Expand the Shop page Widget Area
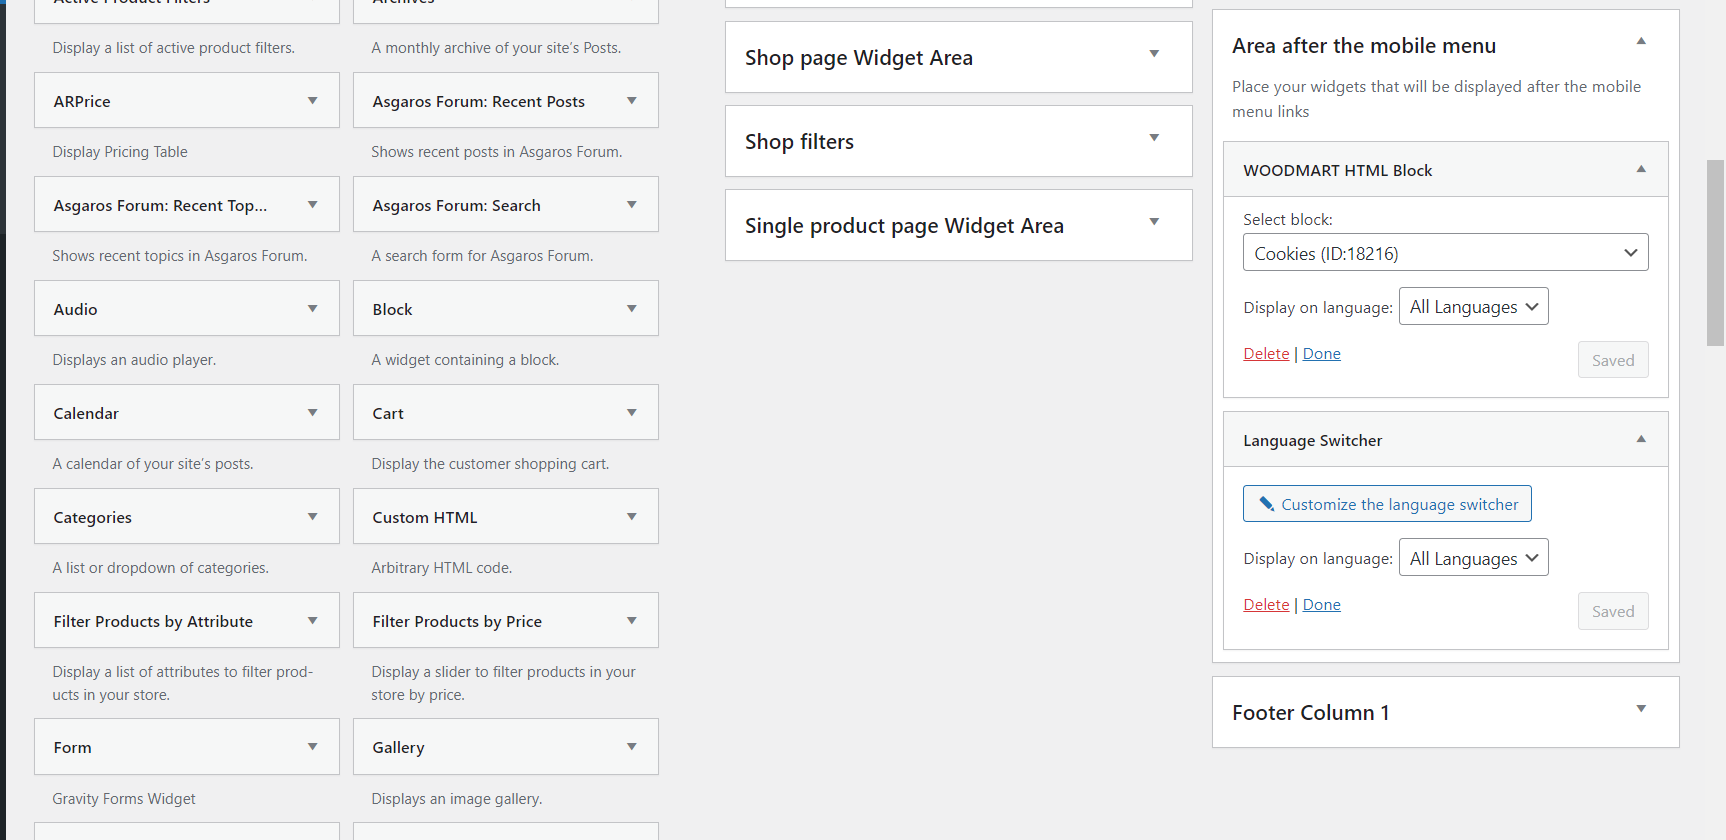The width and height of the screenshot is (1726, 840). coord(1154,54)
